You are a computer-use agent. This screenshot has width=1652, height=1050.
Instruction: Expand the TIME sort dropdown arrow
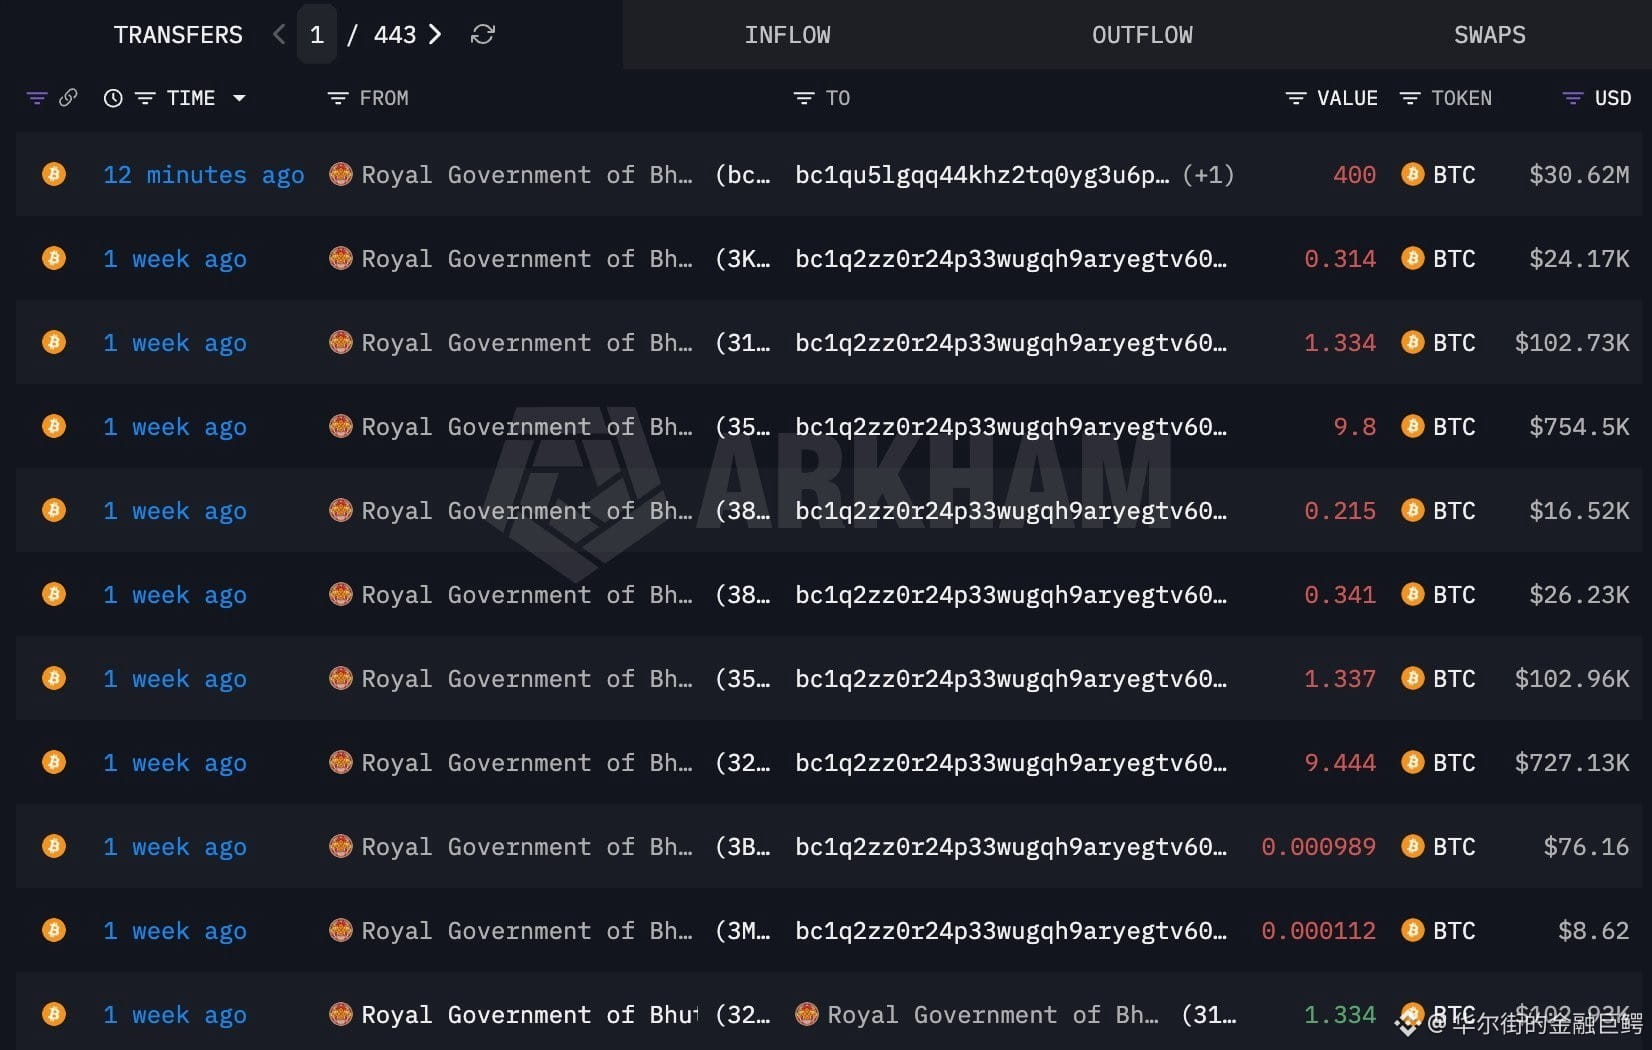[239, 98]
